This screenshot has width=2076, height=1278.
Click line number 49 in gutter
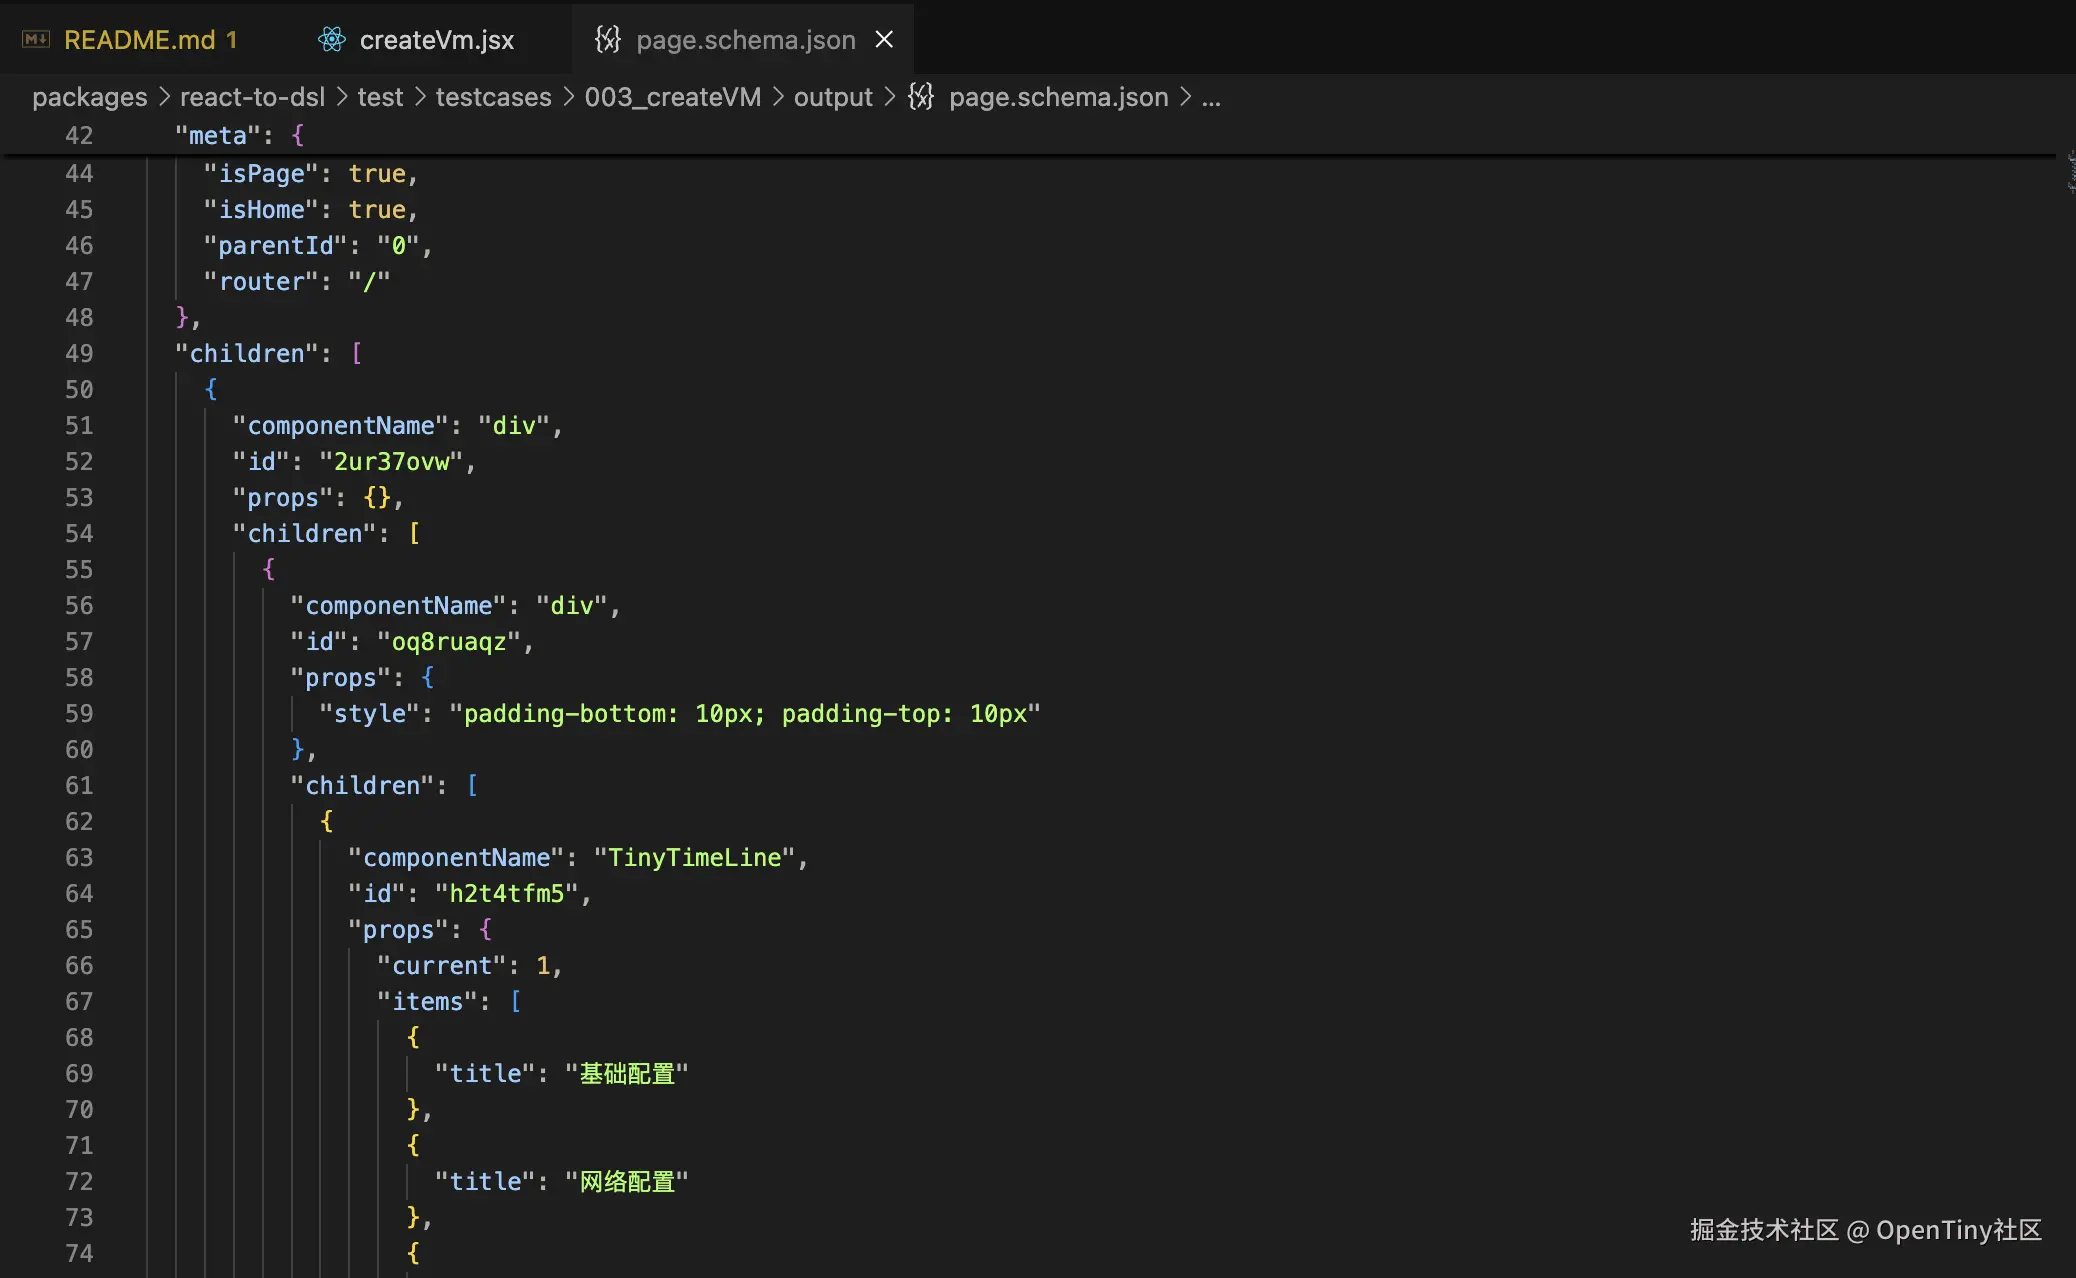coord(79,354)
